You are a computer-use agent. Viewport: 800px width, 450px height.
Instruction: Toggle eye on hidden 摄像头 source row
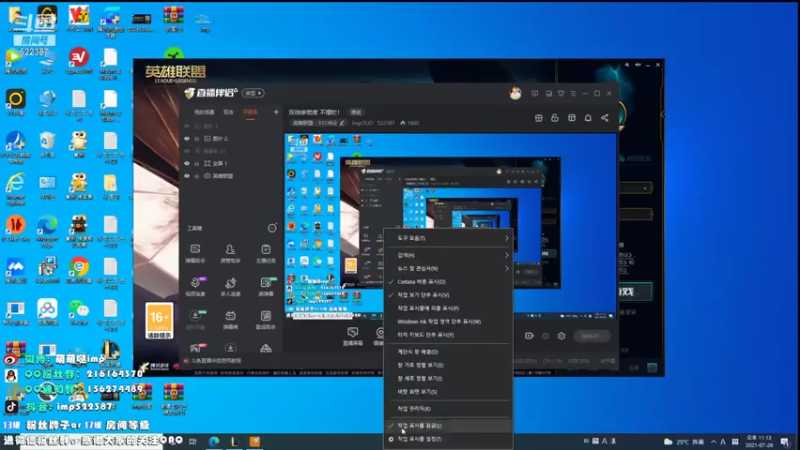coord(187,151)
